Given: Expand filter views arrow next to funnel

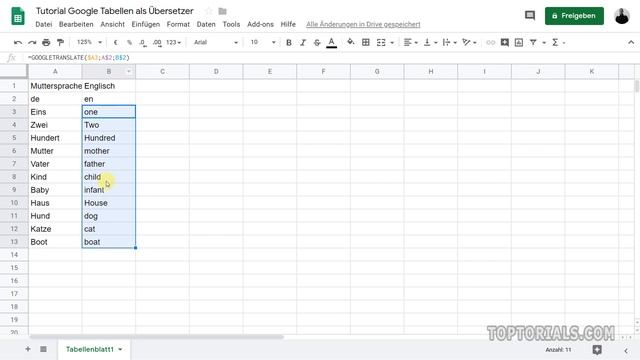Looking at the screenshot, I should [x=544, y=42].
